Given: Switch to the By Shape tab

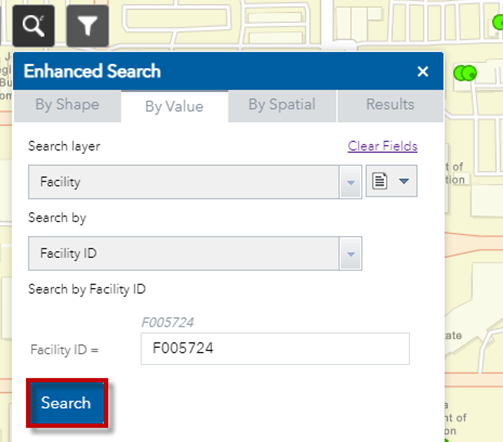Looking at the screenshot, I should pos(67,105).
